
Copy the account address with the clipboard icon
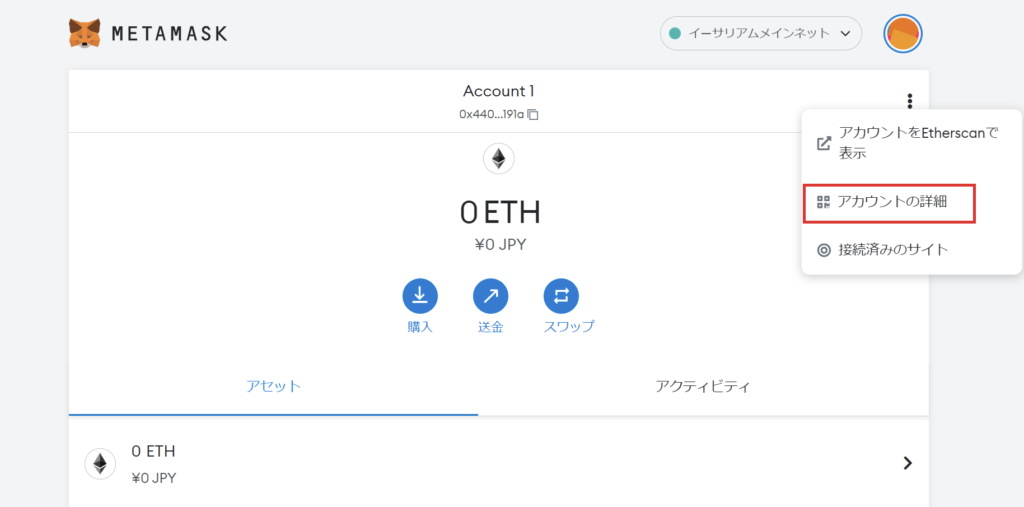(533, 114)
